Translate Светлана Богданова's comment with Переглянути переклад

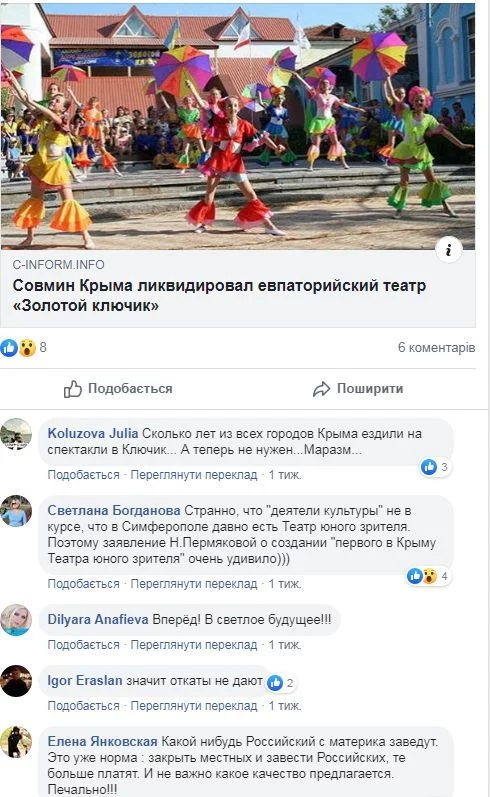tap(194, 584)
